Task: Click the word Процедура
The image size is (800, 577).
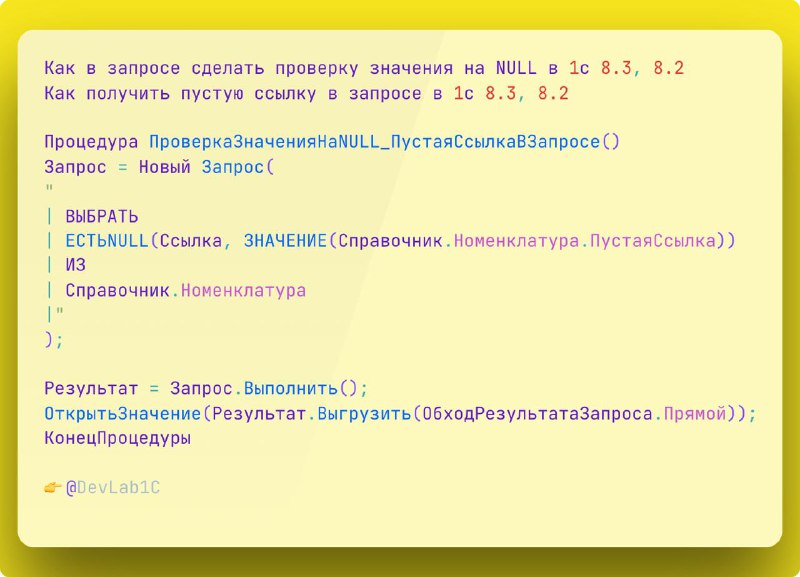Action: (91, 141)
